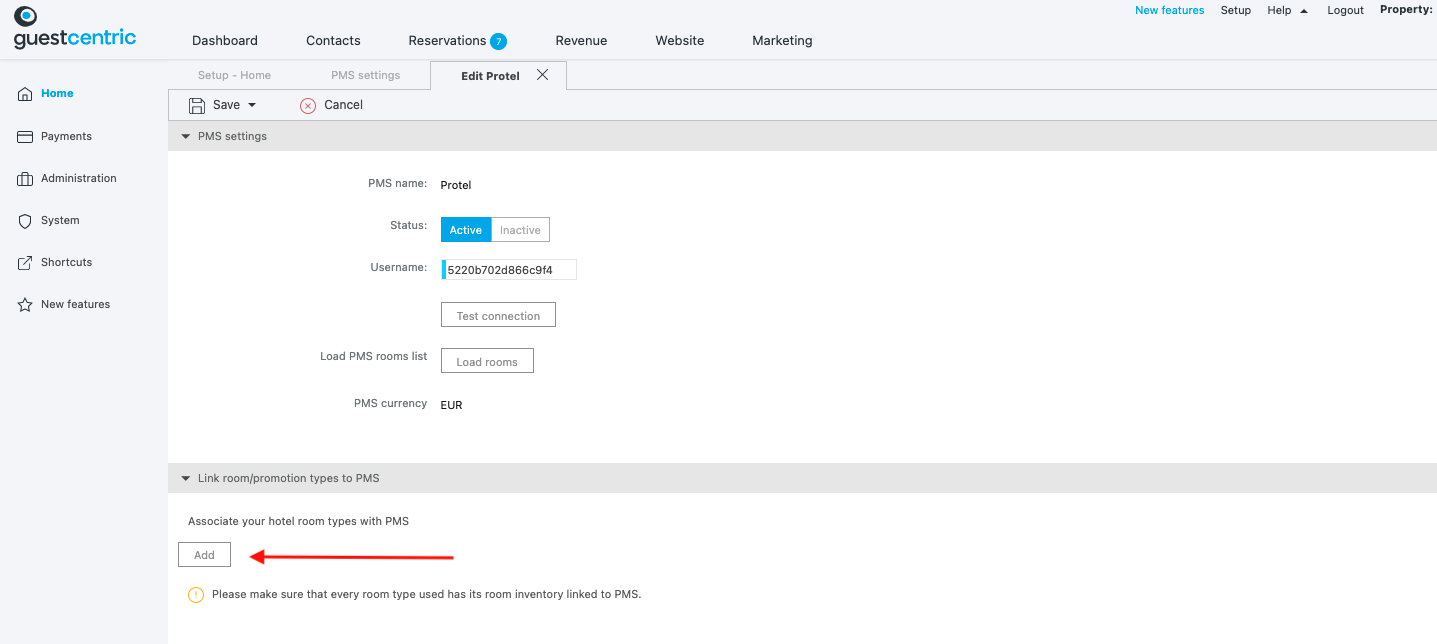Open Administration in sidebar

pos(79,178)
